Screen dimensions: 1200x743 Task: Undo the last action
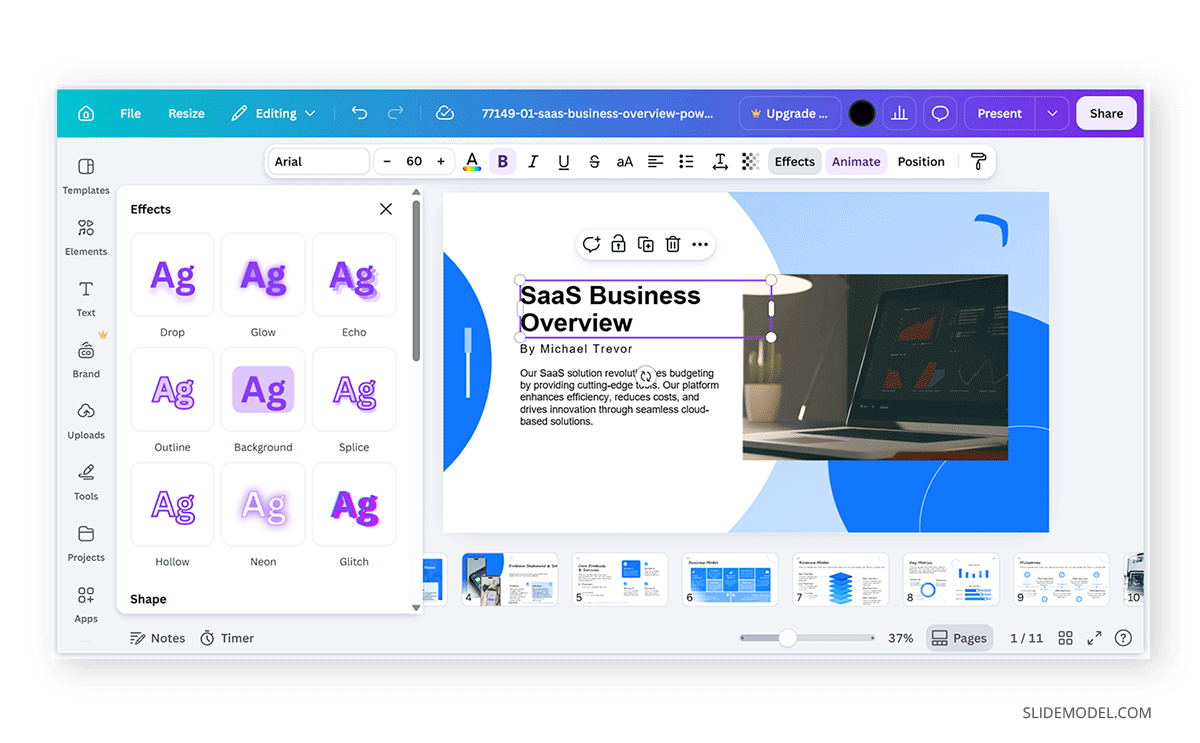click(359, 113)
